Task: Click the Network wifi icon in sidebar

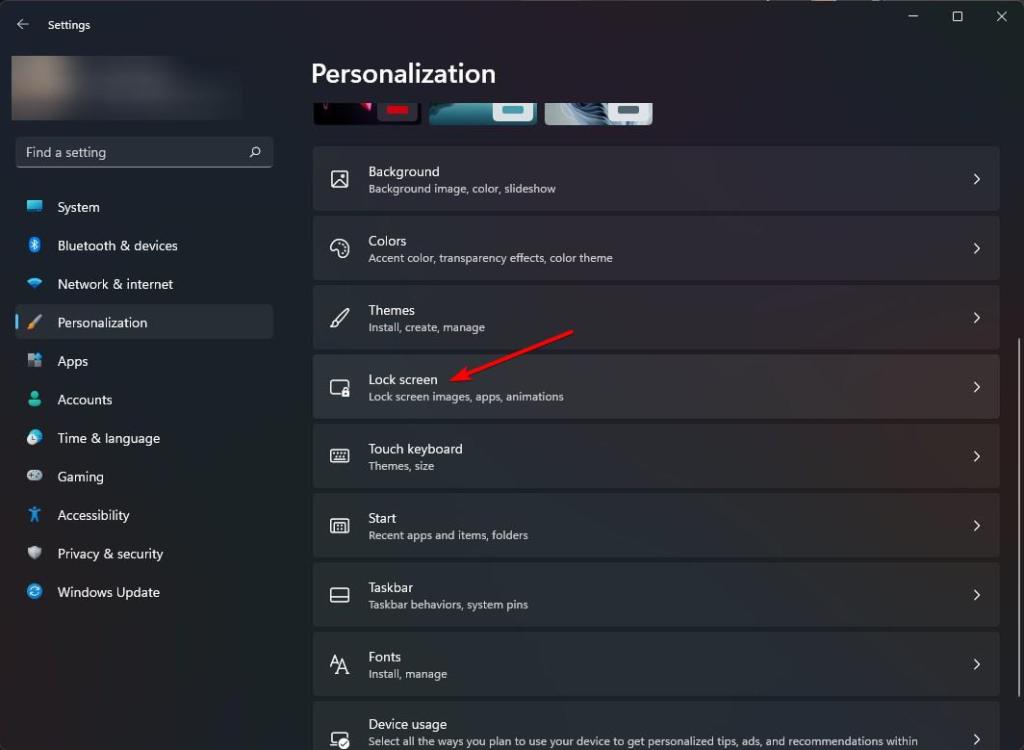Action: (x=35, y=284)
